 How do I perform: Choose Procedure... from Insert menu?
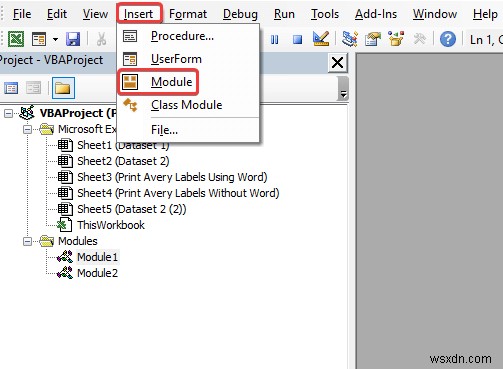tap(189, 36)
